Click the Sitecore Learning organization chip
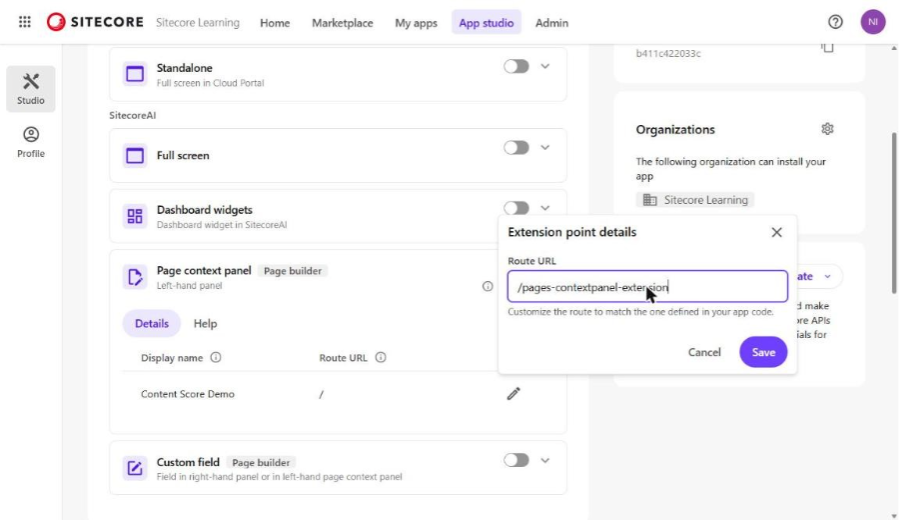 695,200
